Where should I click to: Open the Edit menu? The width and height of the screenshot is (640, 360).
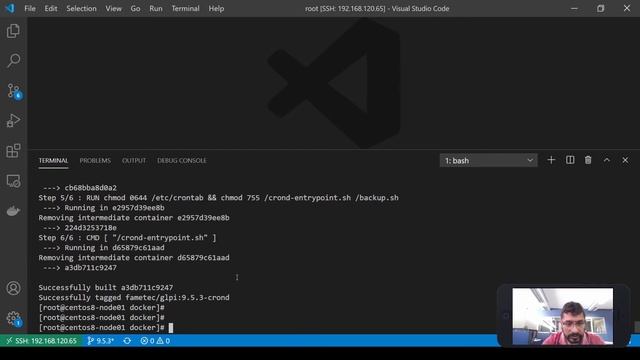(51, 9)
